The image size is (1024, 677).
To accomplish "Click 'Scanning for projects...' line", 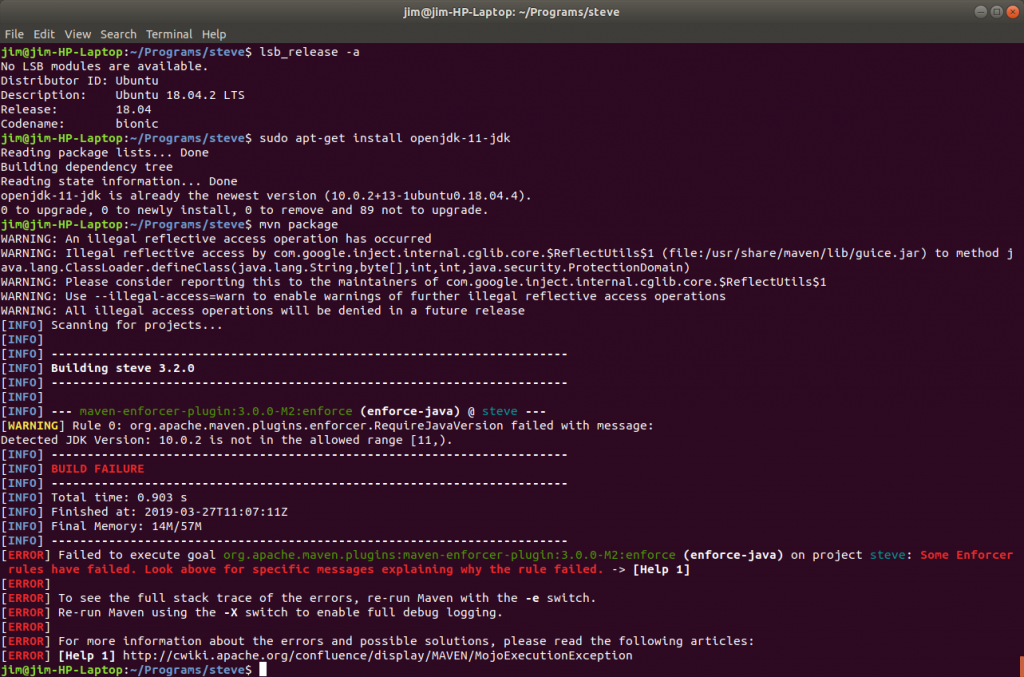I will (136, 325).
